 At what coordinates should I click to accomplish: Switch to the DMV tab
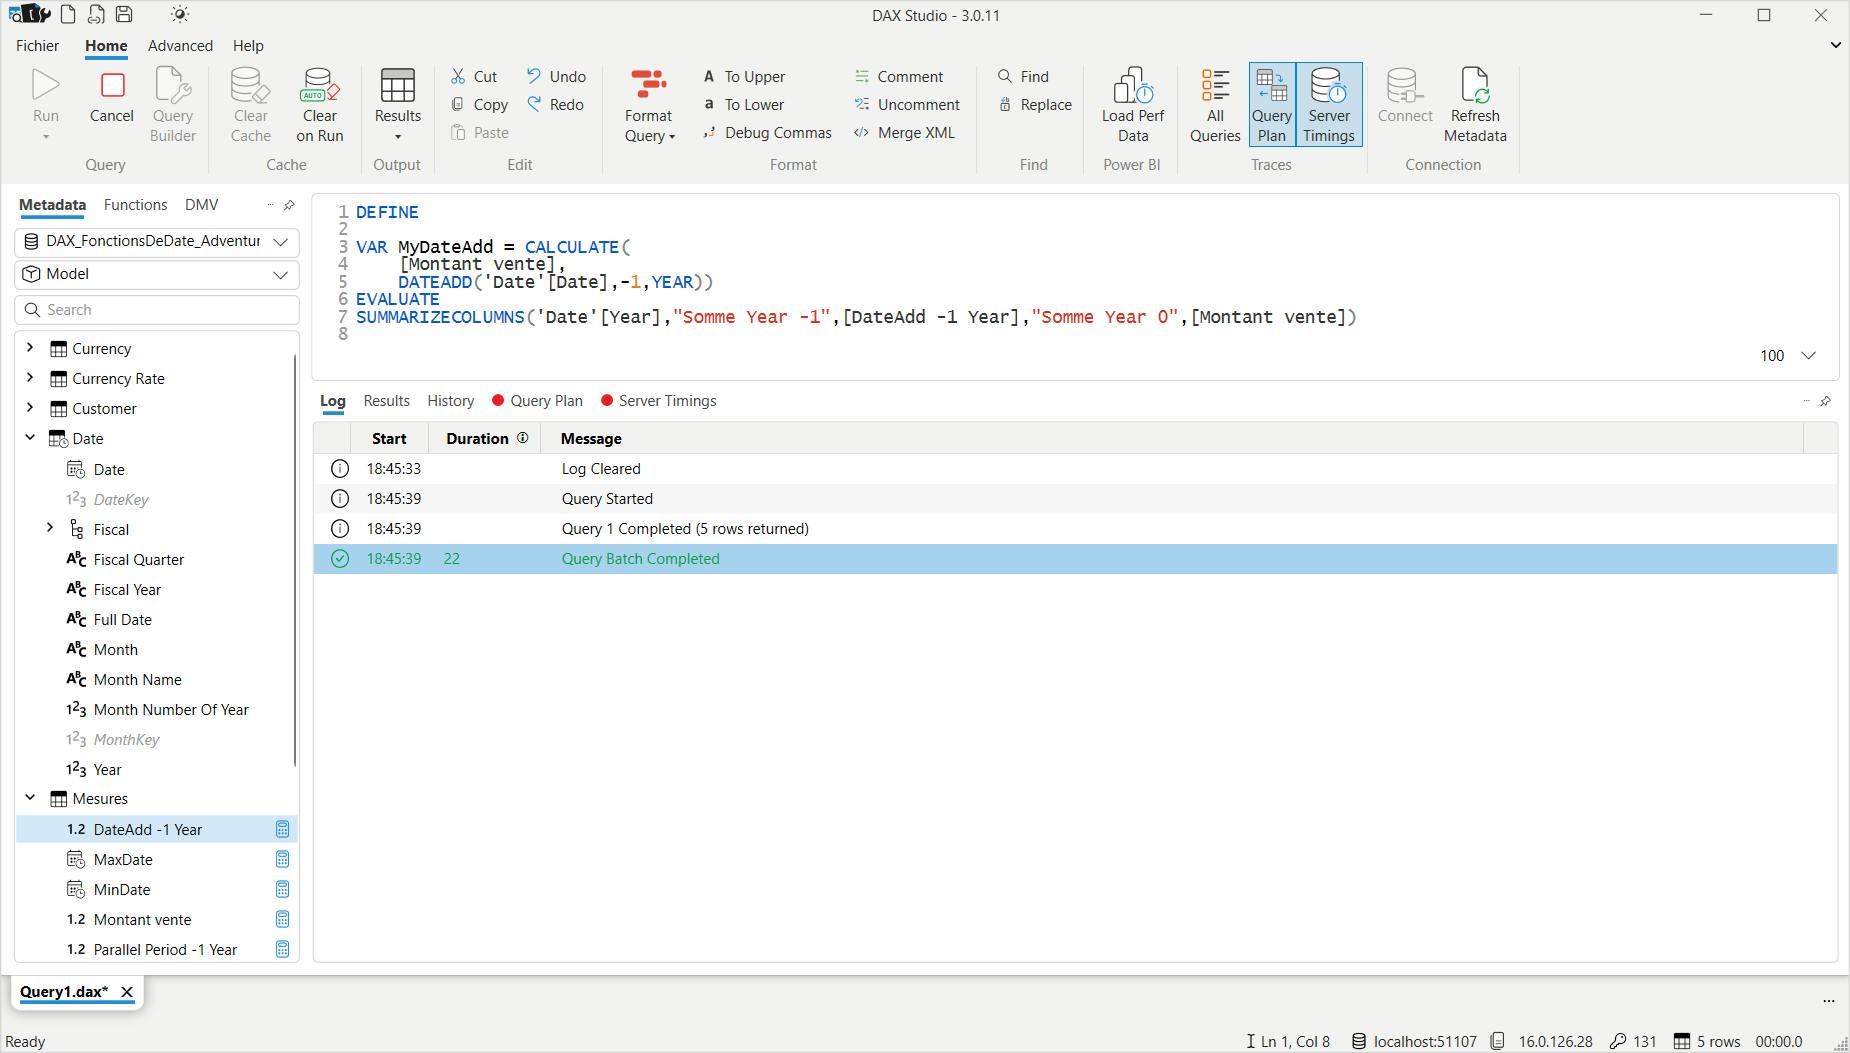pyautogui.click(x=201, y=204)
